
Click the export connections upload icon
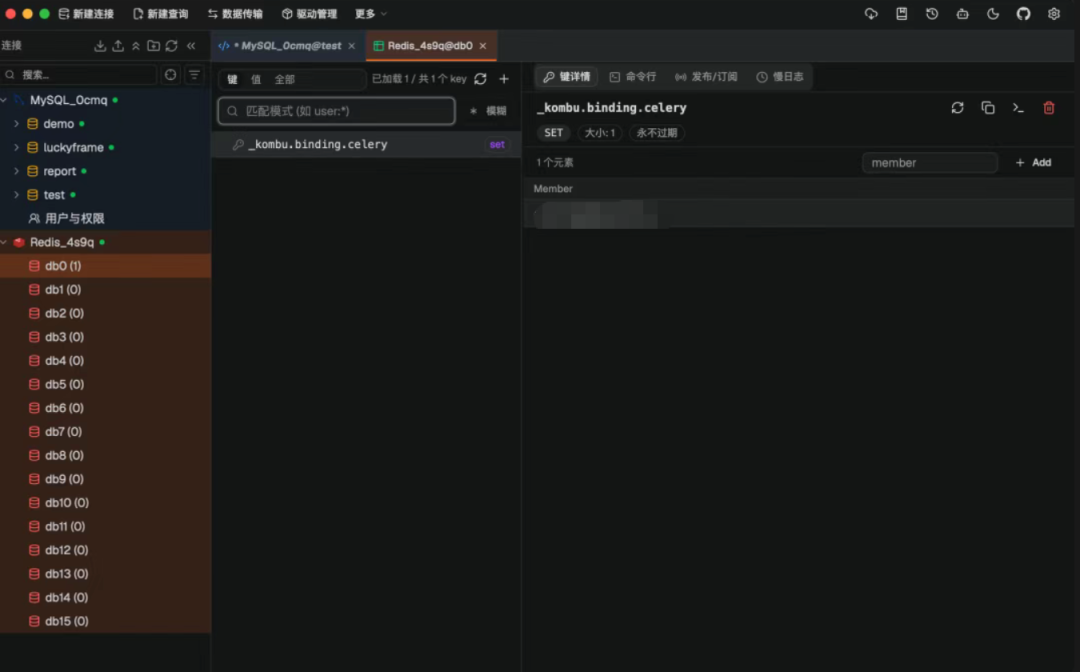point(118,45)
